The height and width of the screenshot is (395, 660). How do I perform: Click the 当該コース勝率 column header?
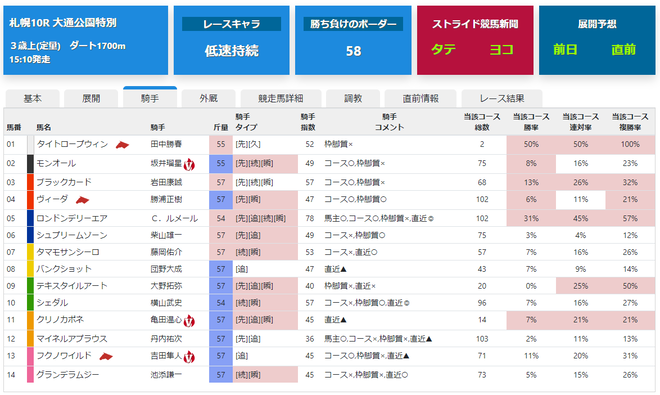[x=531, y=122]
